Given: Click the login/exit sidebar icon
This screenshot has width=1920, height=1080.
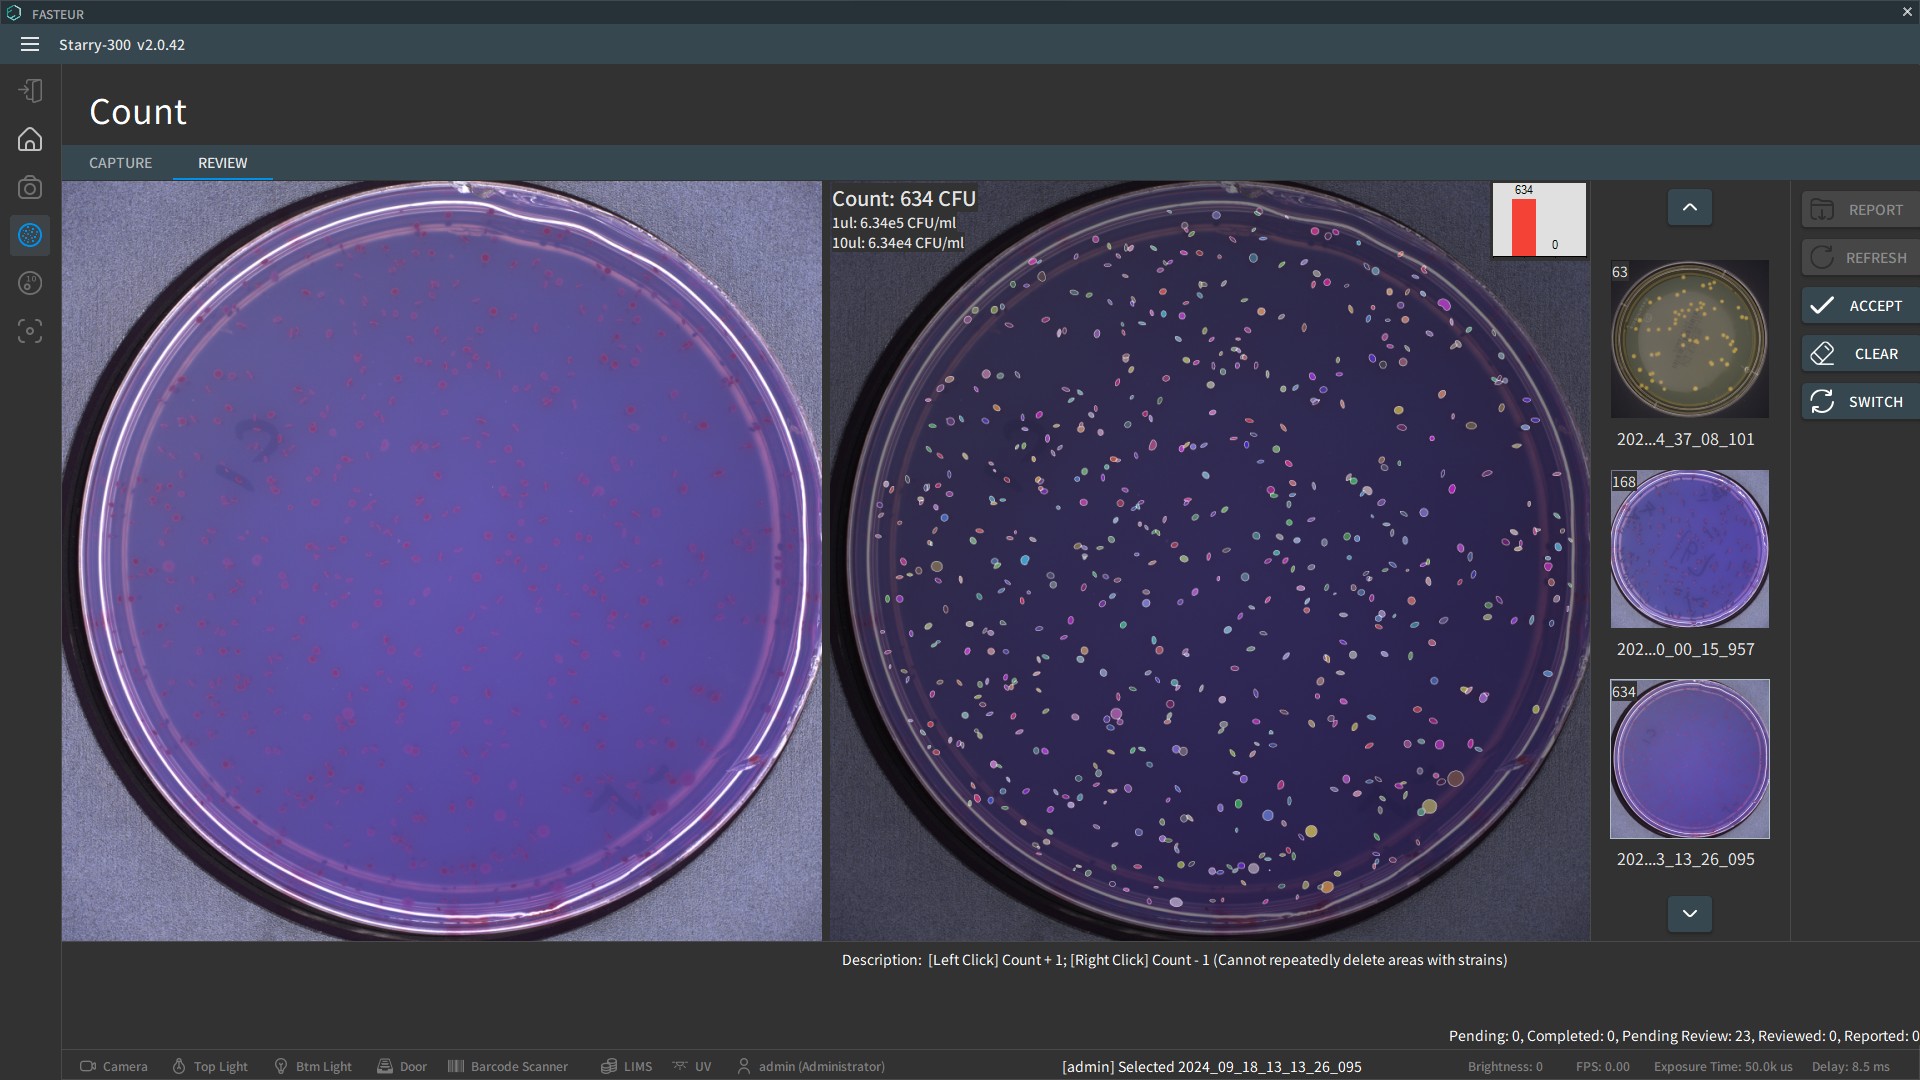Looking at the screenshot, I should pyautogui.click(x=30, y=91).
